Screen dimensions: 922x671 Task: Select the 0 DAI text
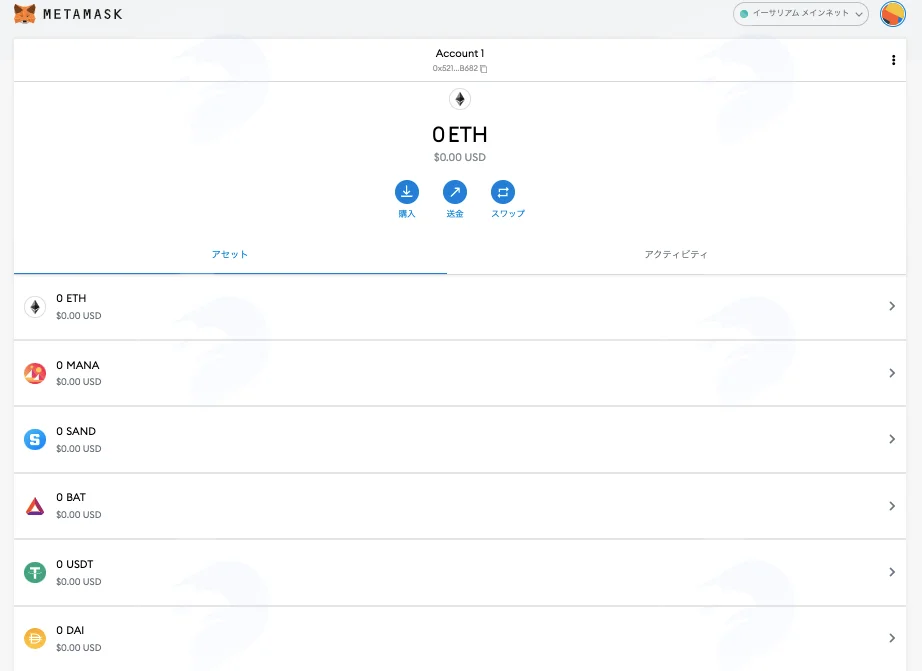[70, 630]
